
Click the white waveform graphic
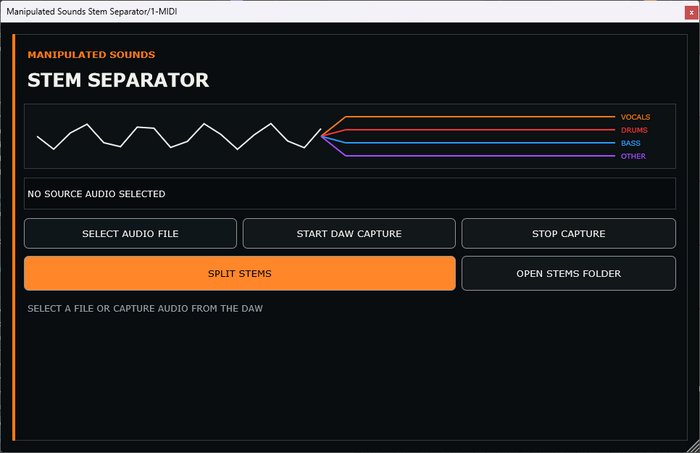pos(179,136)
